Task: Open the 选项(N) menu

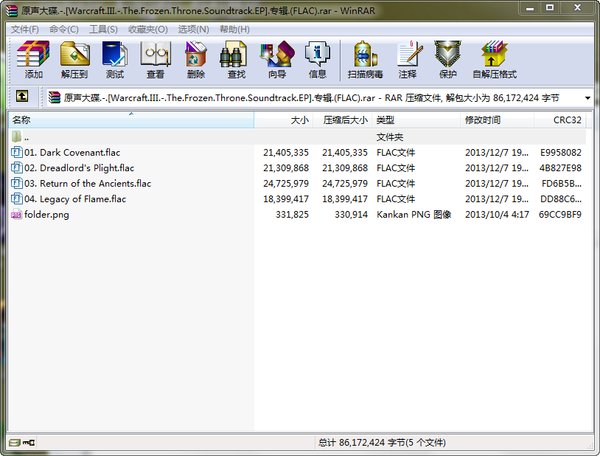Action: tap(194, 29)
